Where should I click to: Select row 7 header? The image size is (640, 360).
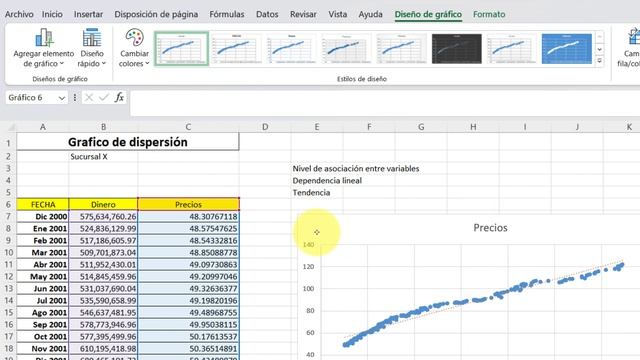[x=8, y=216]
